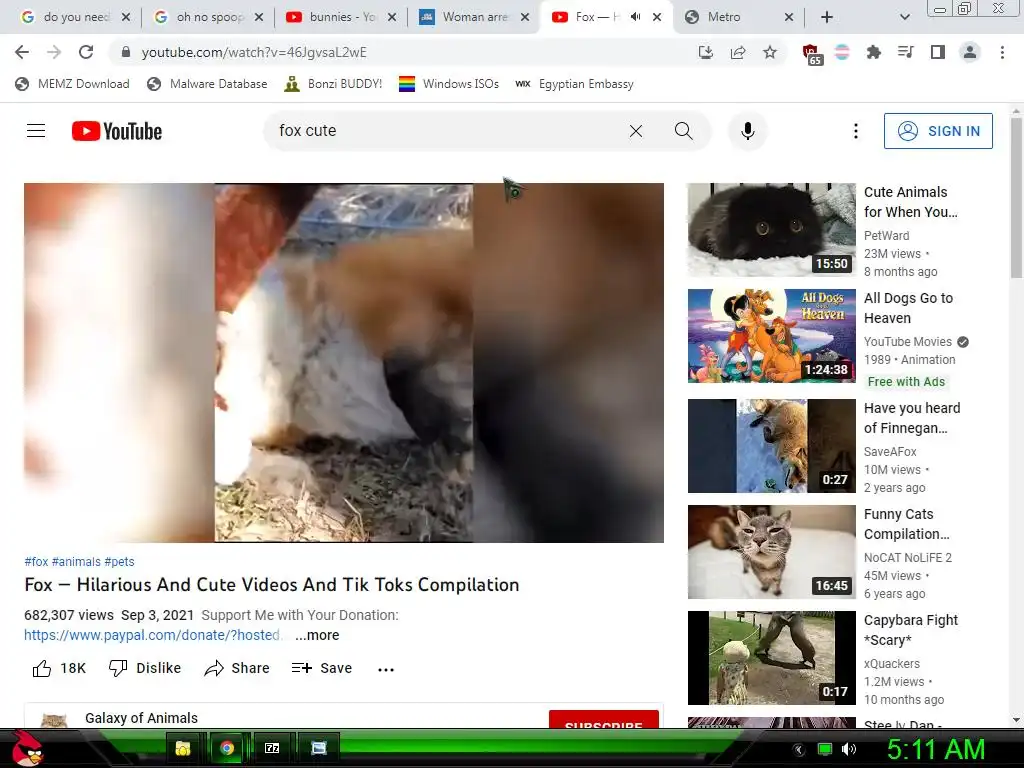Reload the current page

tap(86, 52)
